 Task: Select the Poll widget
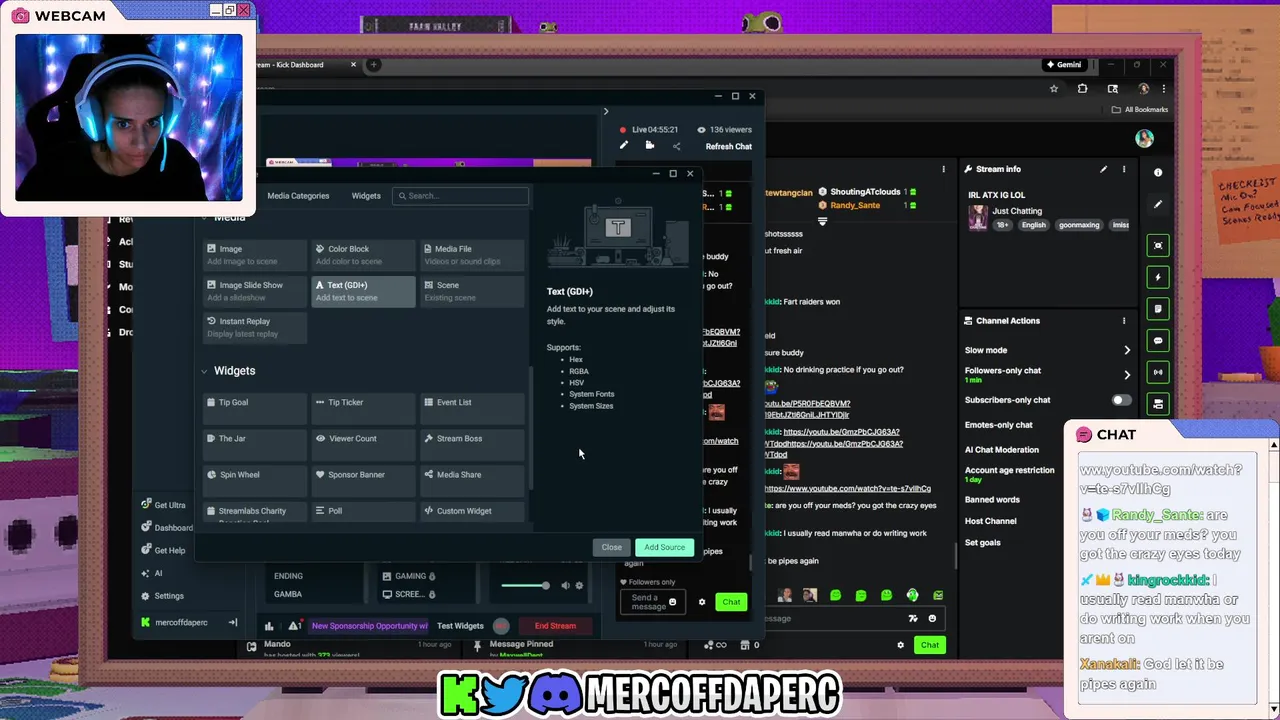363,511
